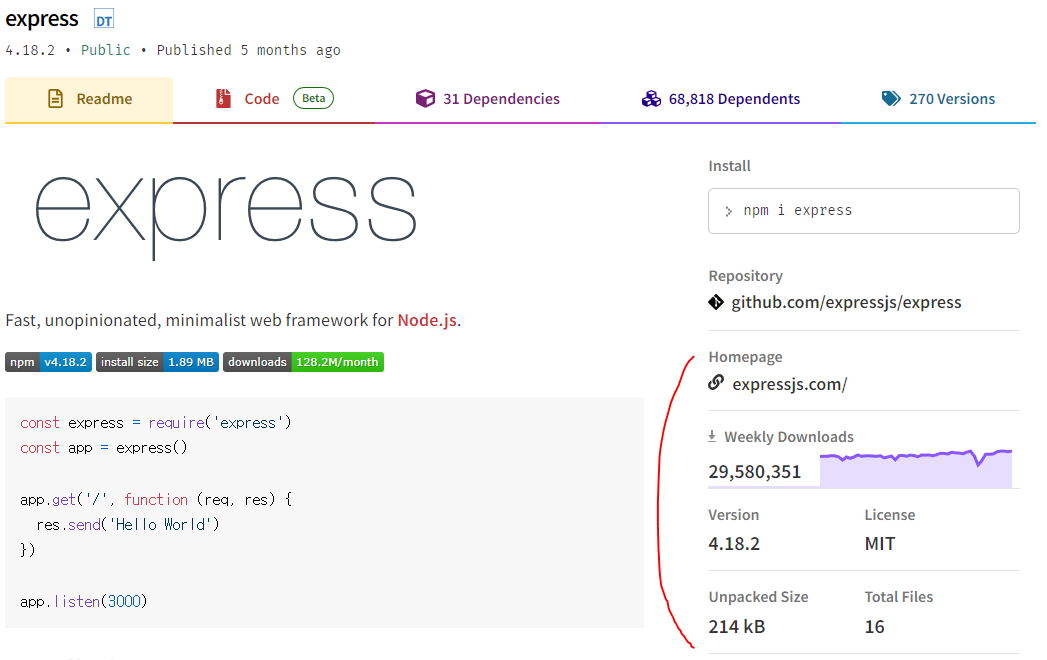Click the Public label under package name

pyautogui.click(x=106, y=50)
